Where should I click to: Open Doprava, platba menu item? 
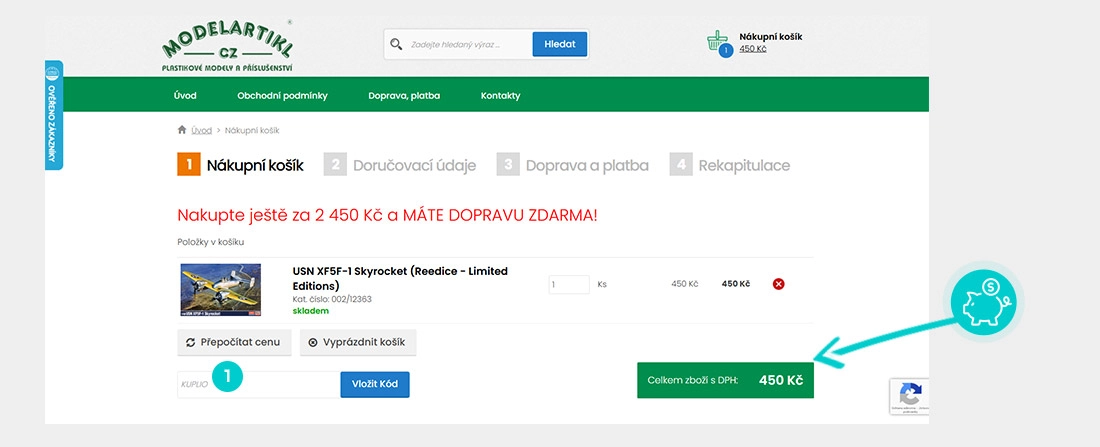[404, 95]
